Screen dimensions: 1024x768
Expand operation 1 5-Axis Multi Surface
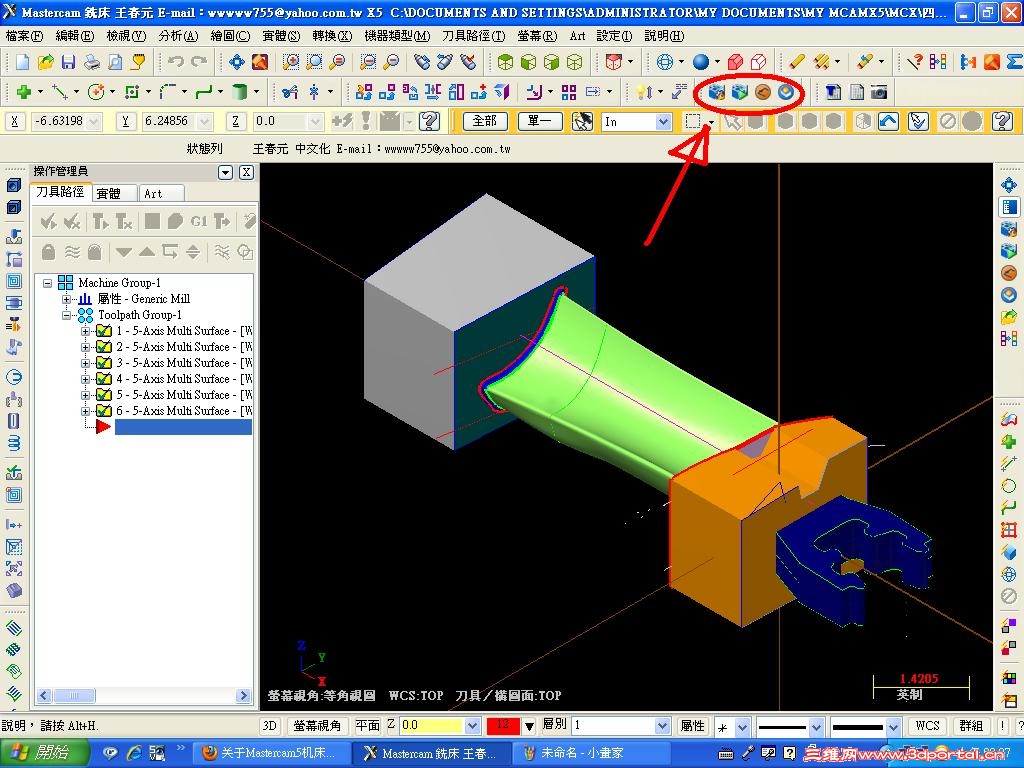pyautogui.click(x=86, y=331)
